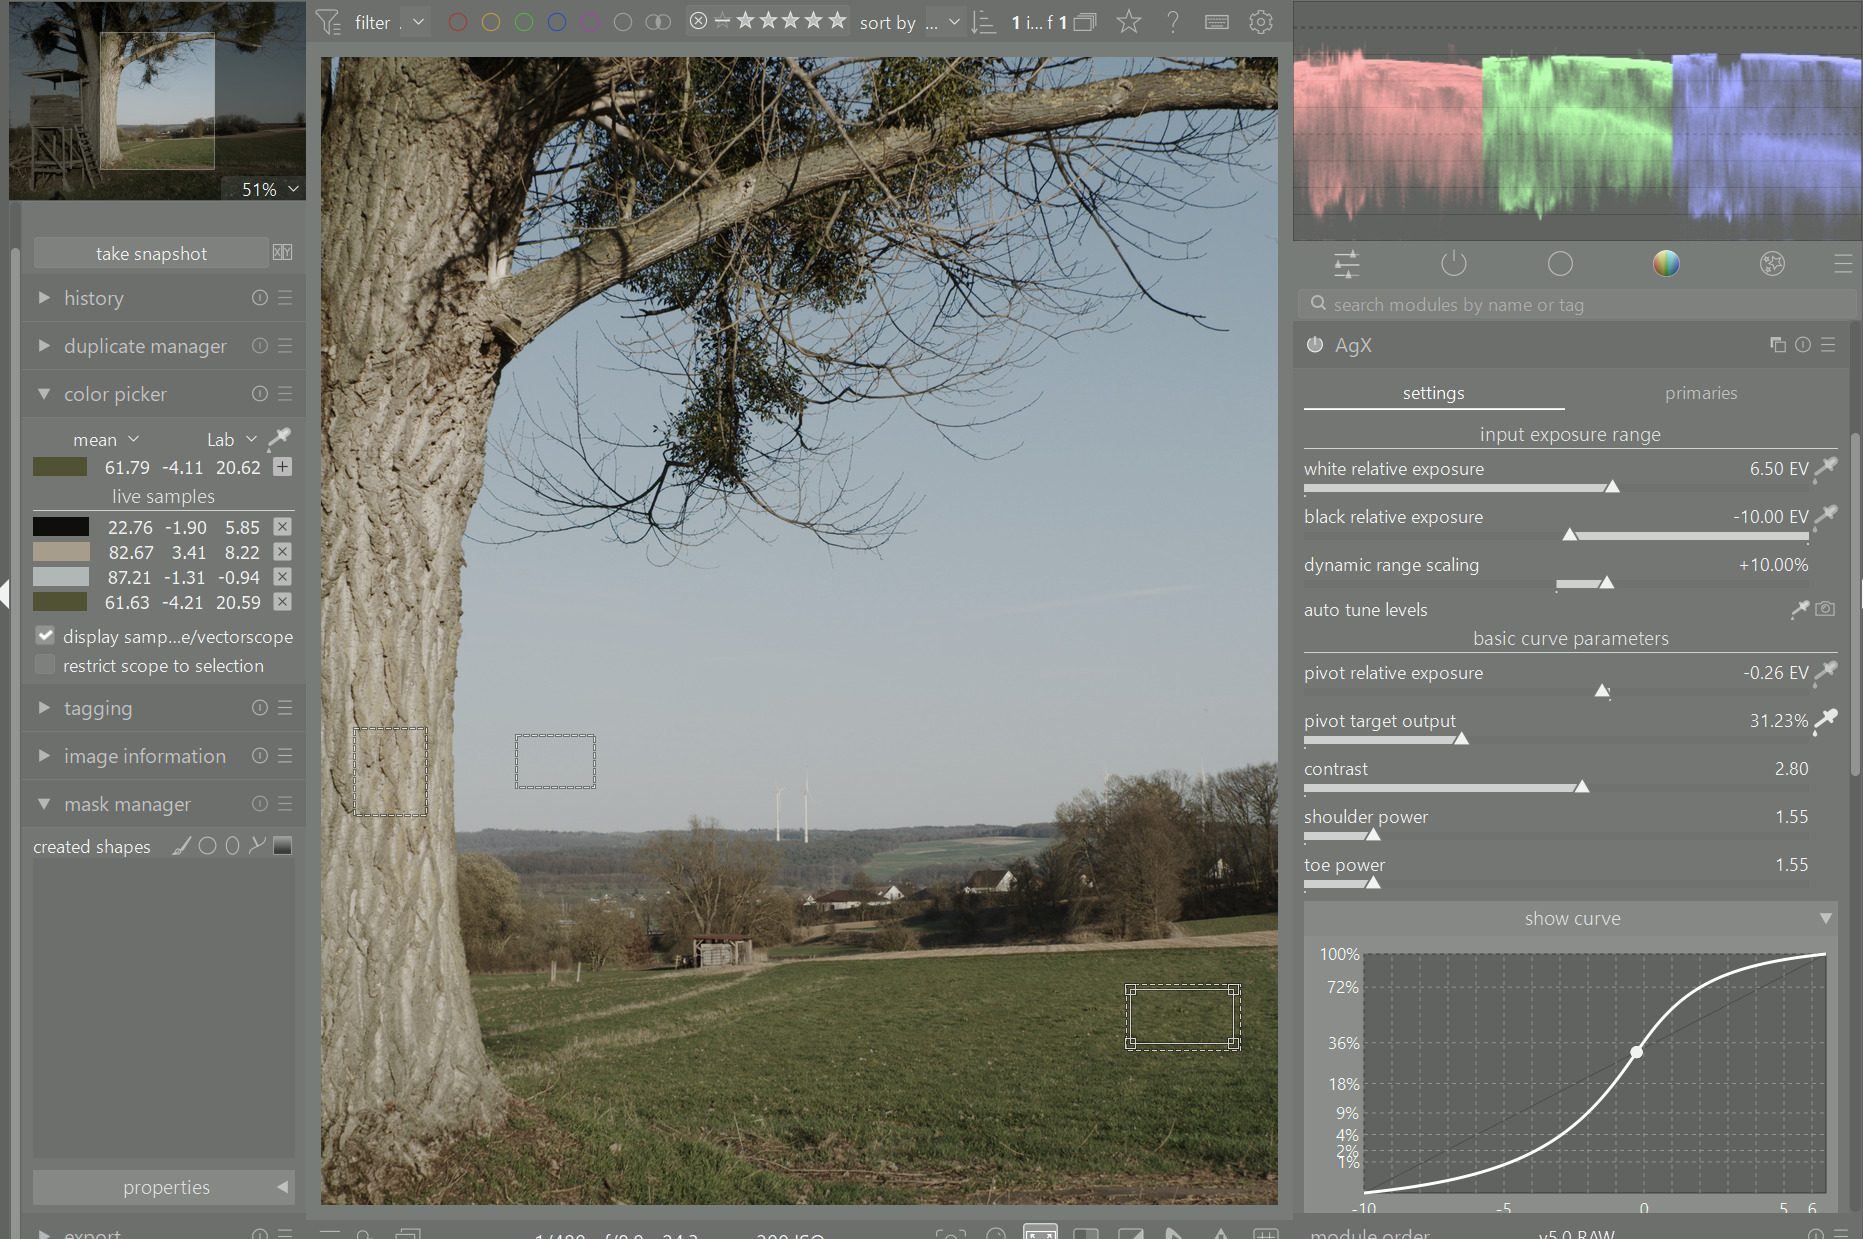Remove the live sample 87.21 row
This screenshot has height=1239, width=1863.
point(283,577)
